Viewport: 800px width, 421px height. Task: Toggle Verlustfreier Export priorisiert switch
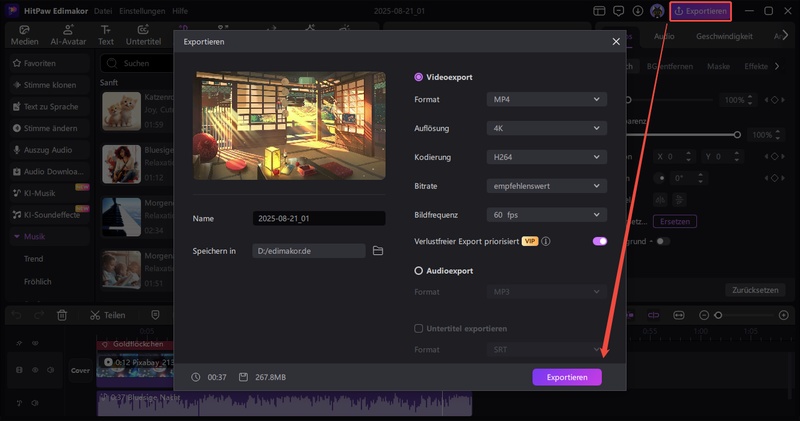600,242
